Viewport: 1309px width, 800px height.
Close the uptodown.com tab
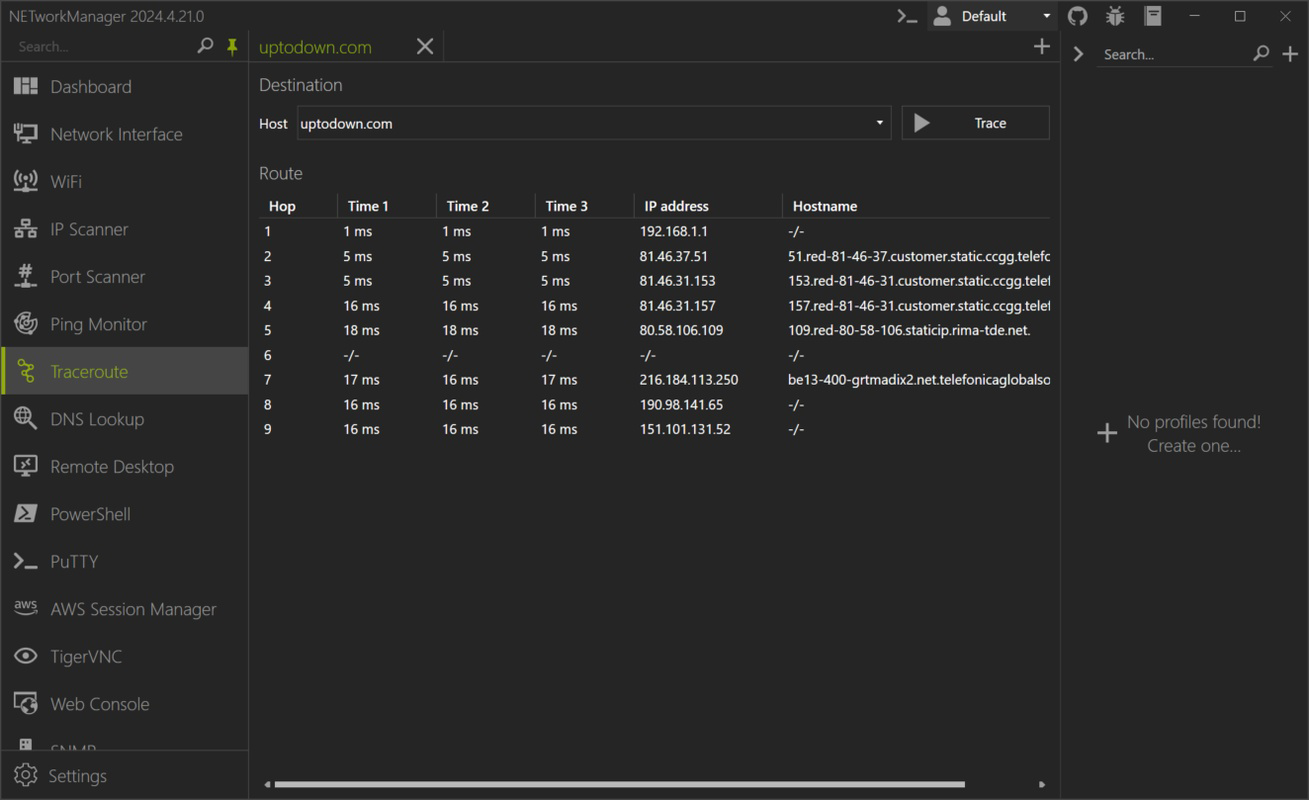[425, 47]
